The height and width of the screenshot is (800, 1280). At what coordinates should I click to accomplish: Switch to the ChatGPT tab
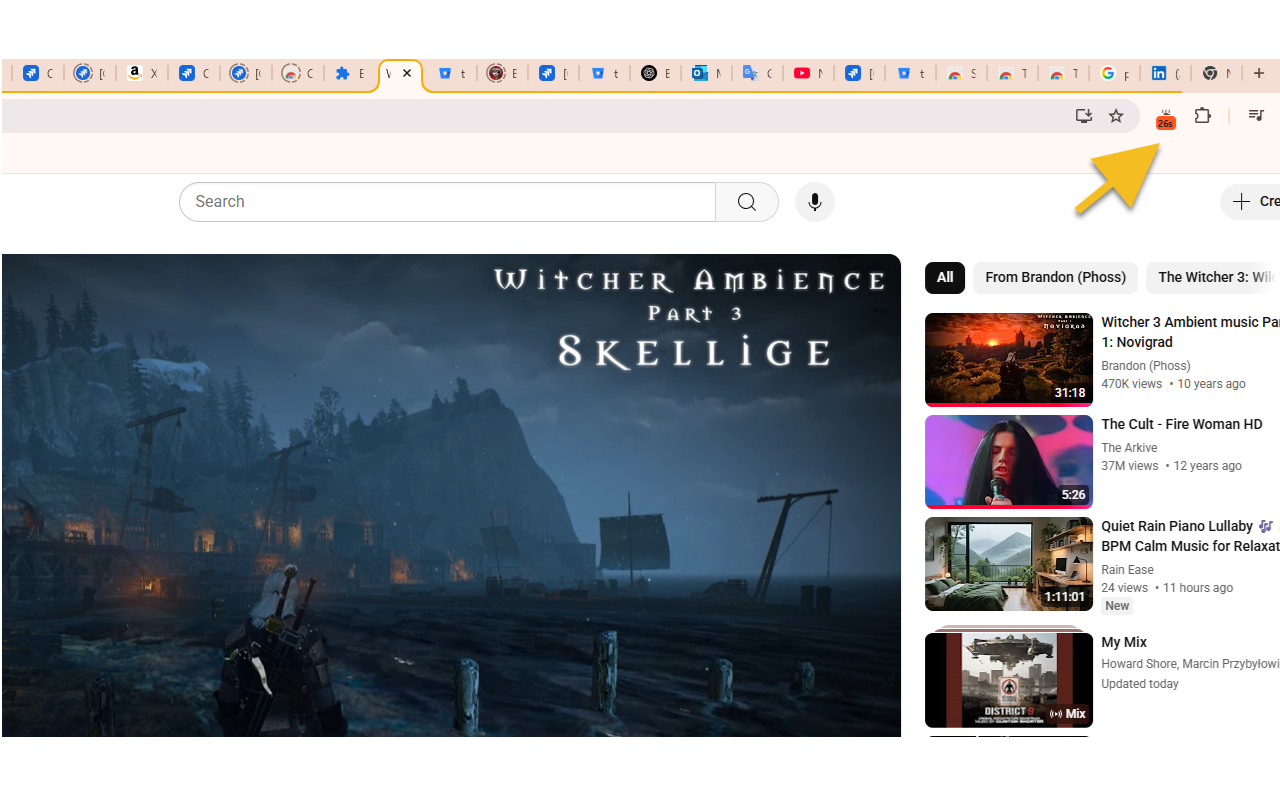click(x=655, y=73)
